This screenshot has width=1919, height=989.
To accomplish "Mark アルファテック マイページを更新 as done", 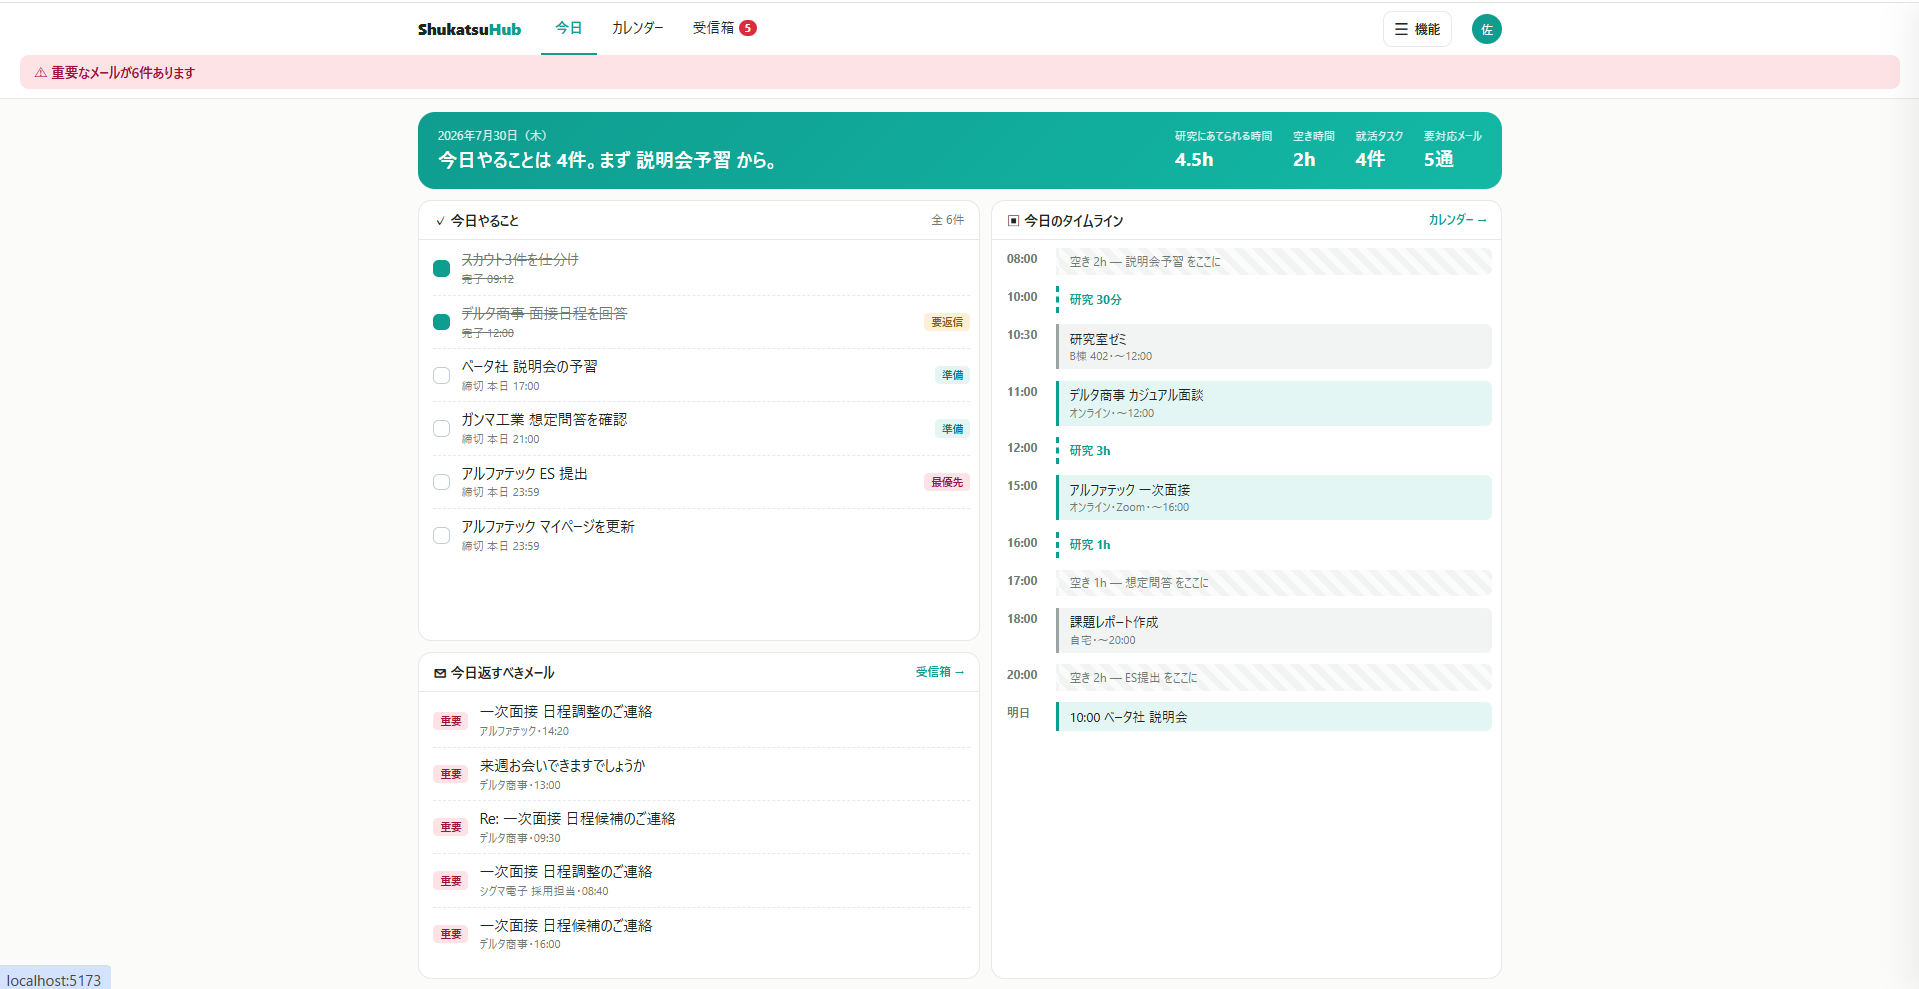I will click(441, 535).
